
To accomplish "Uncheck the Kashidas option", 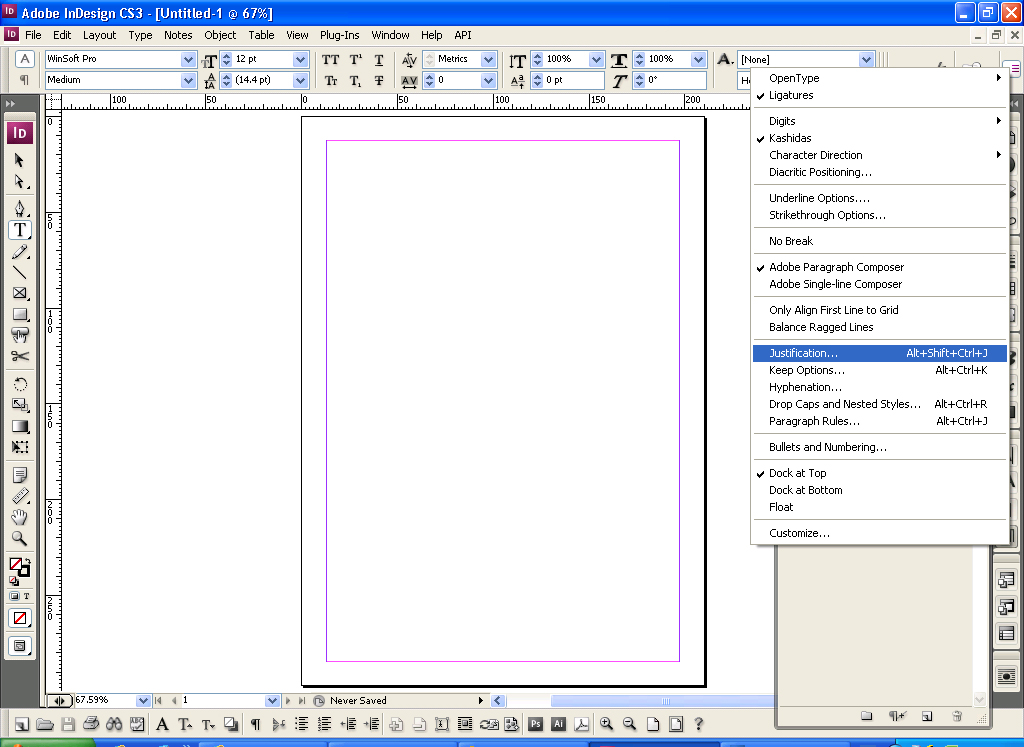I will coord(790,138).
